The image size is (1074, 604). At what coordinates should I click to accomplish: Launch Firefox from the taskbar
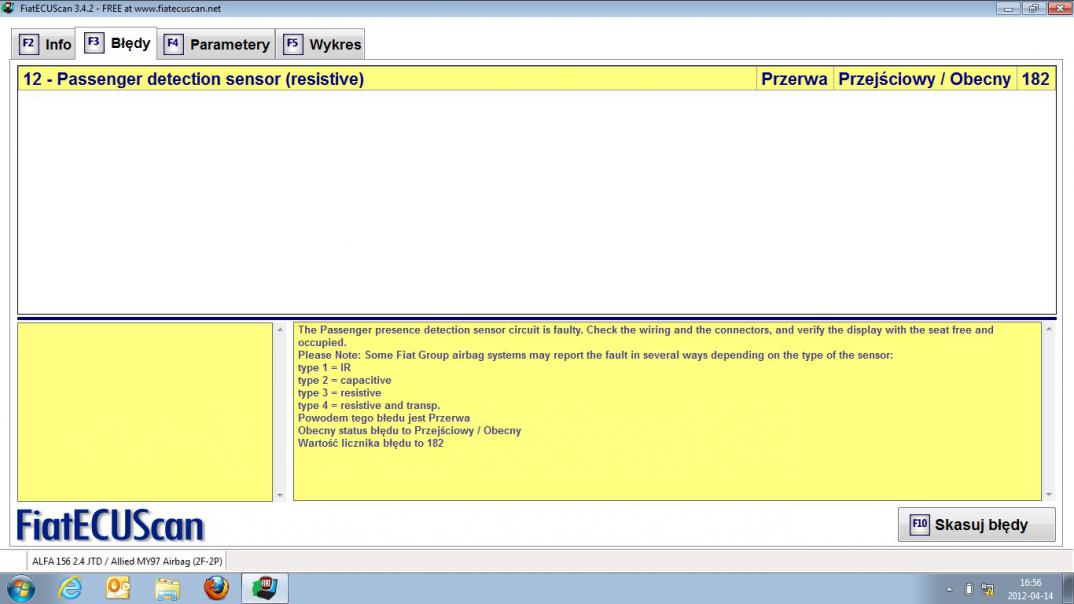[x=216, y=588]
